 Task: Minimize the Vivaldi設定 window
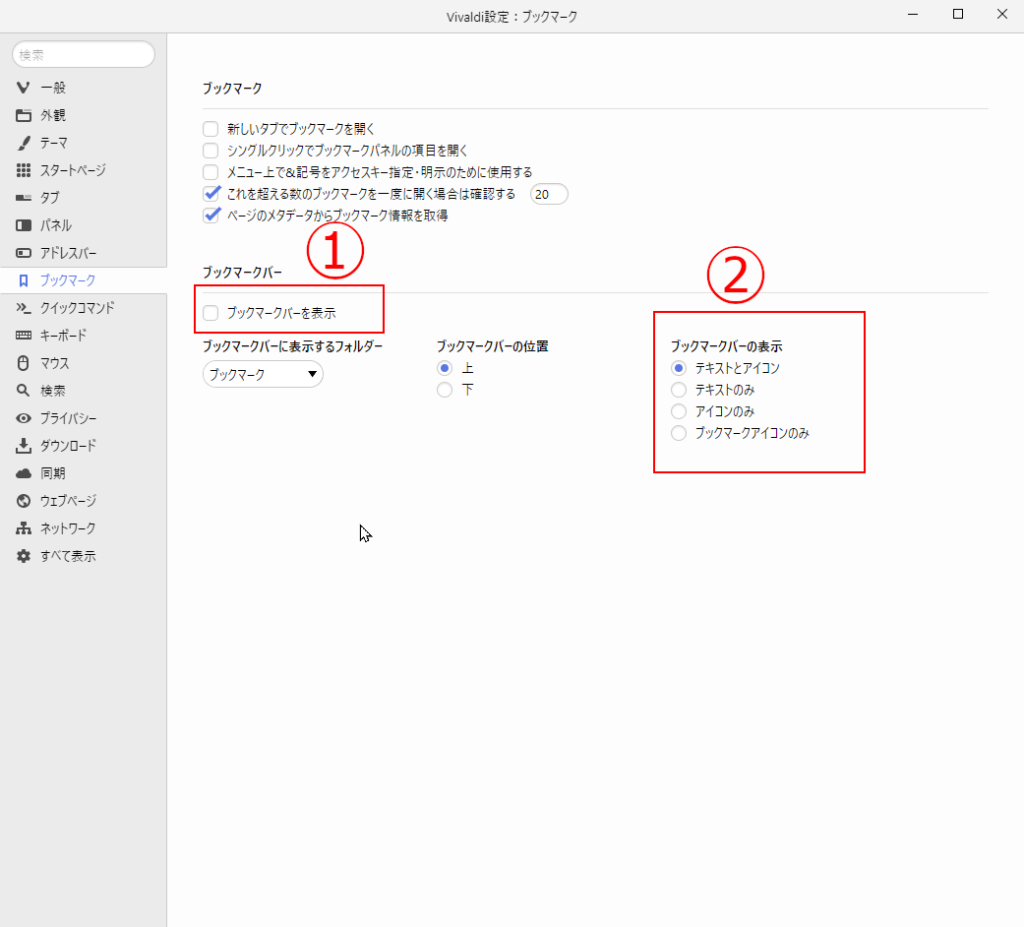913,14
